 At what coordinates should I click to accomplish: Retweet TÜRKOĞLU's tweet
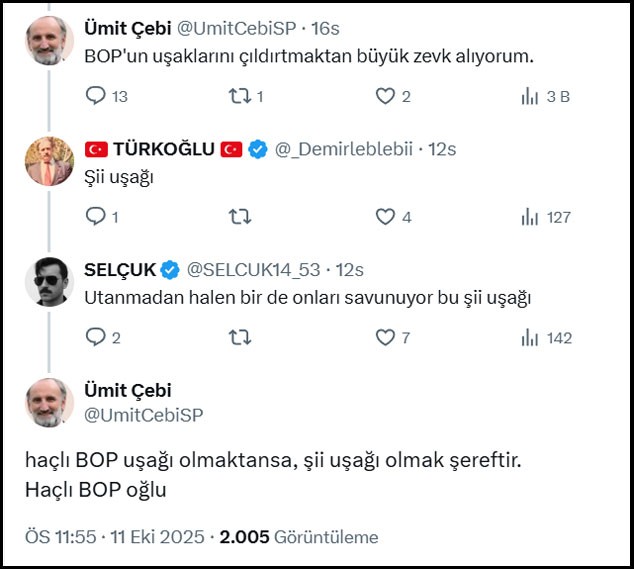[x=240, y=217]
